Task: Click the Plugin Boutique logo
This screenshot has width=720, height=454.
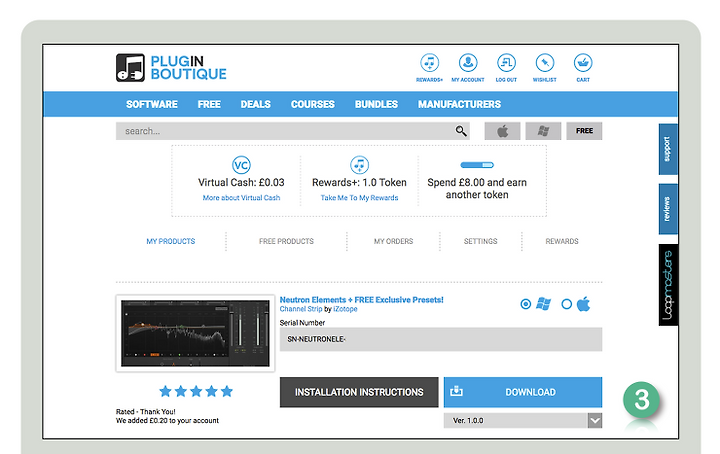Action: pyautogui.click(x=171, y=67)
